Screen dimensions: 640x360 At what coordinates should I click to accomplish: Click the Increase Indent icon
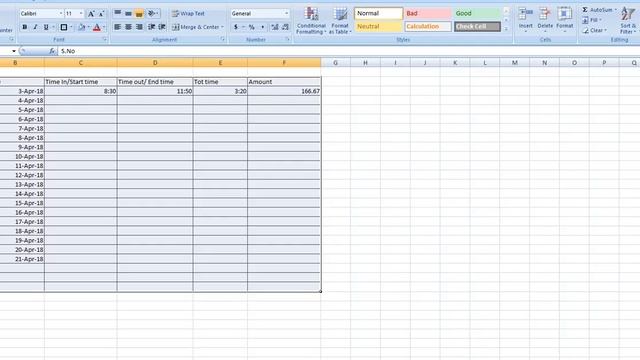pos(162,27)
